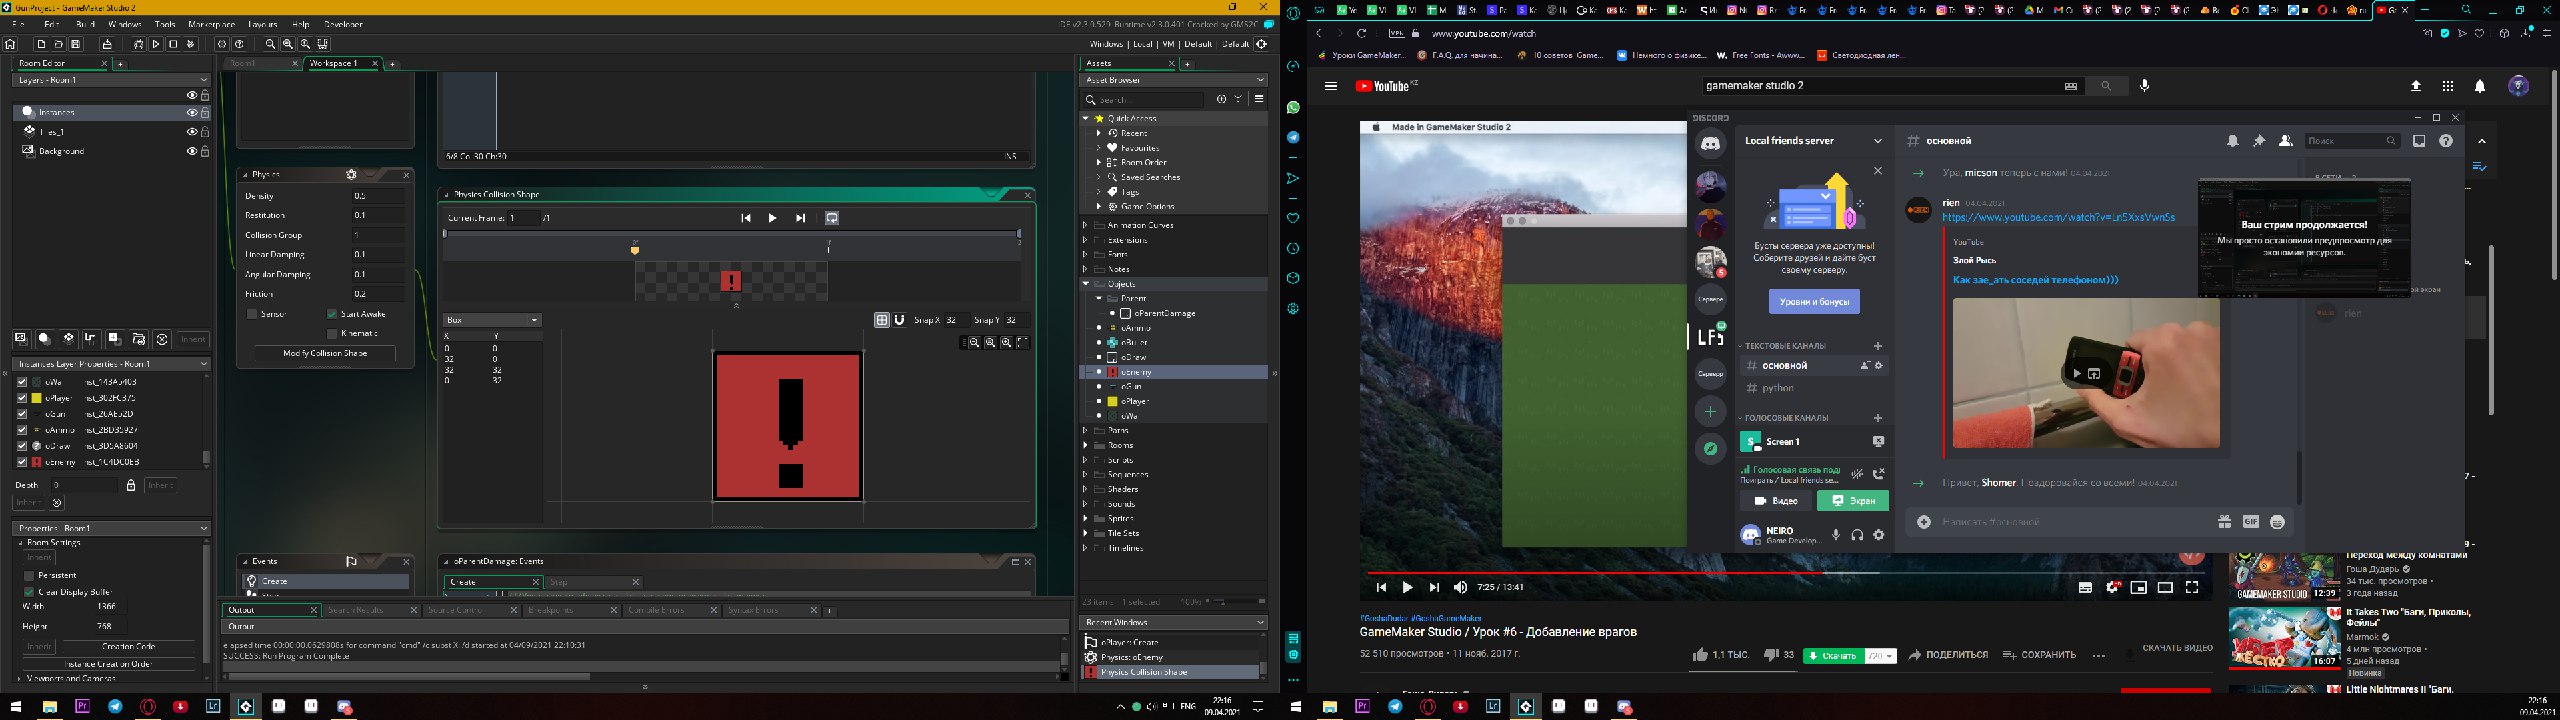Image resolution: width=2560 pixels, height=720 pixels.
Task: Save the project in GameMaker toolbar
Action: [75, 44]
